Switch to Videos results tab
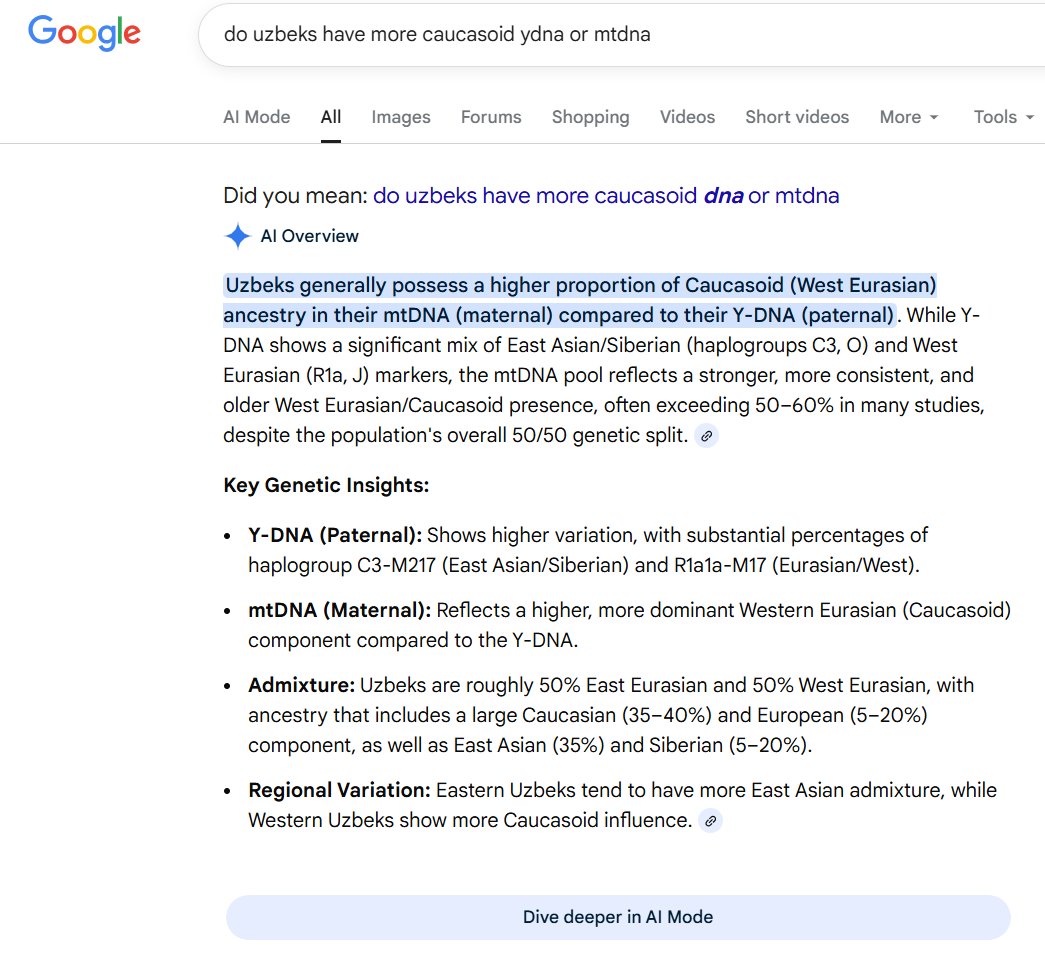The width and height of the screenshot is (1045, 955). pyautogui.click(x=687, y=117)
